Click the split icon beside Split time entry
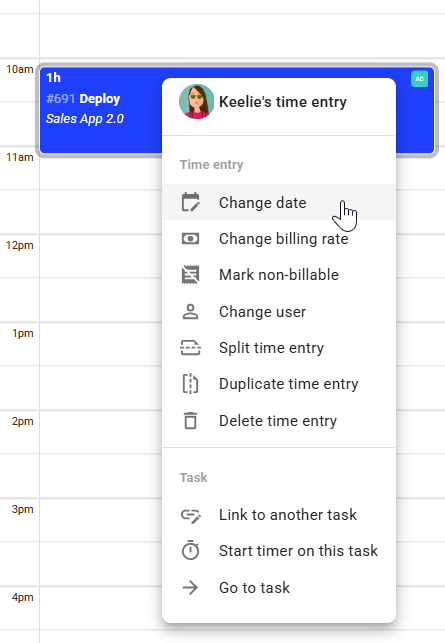445x643 pixels. coord(190,348)
